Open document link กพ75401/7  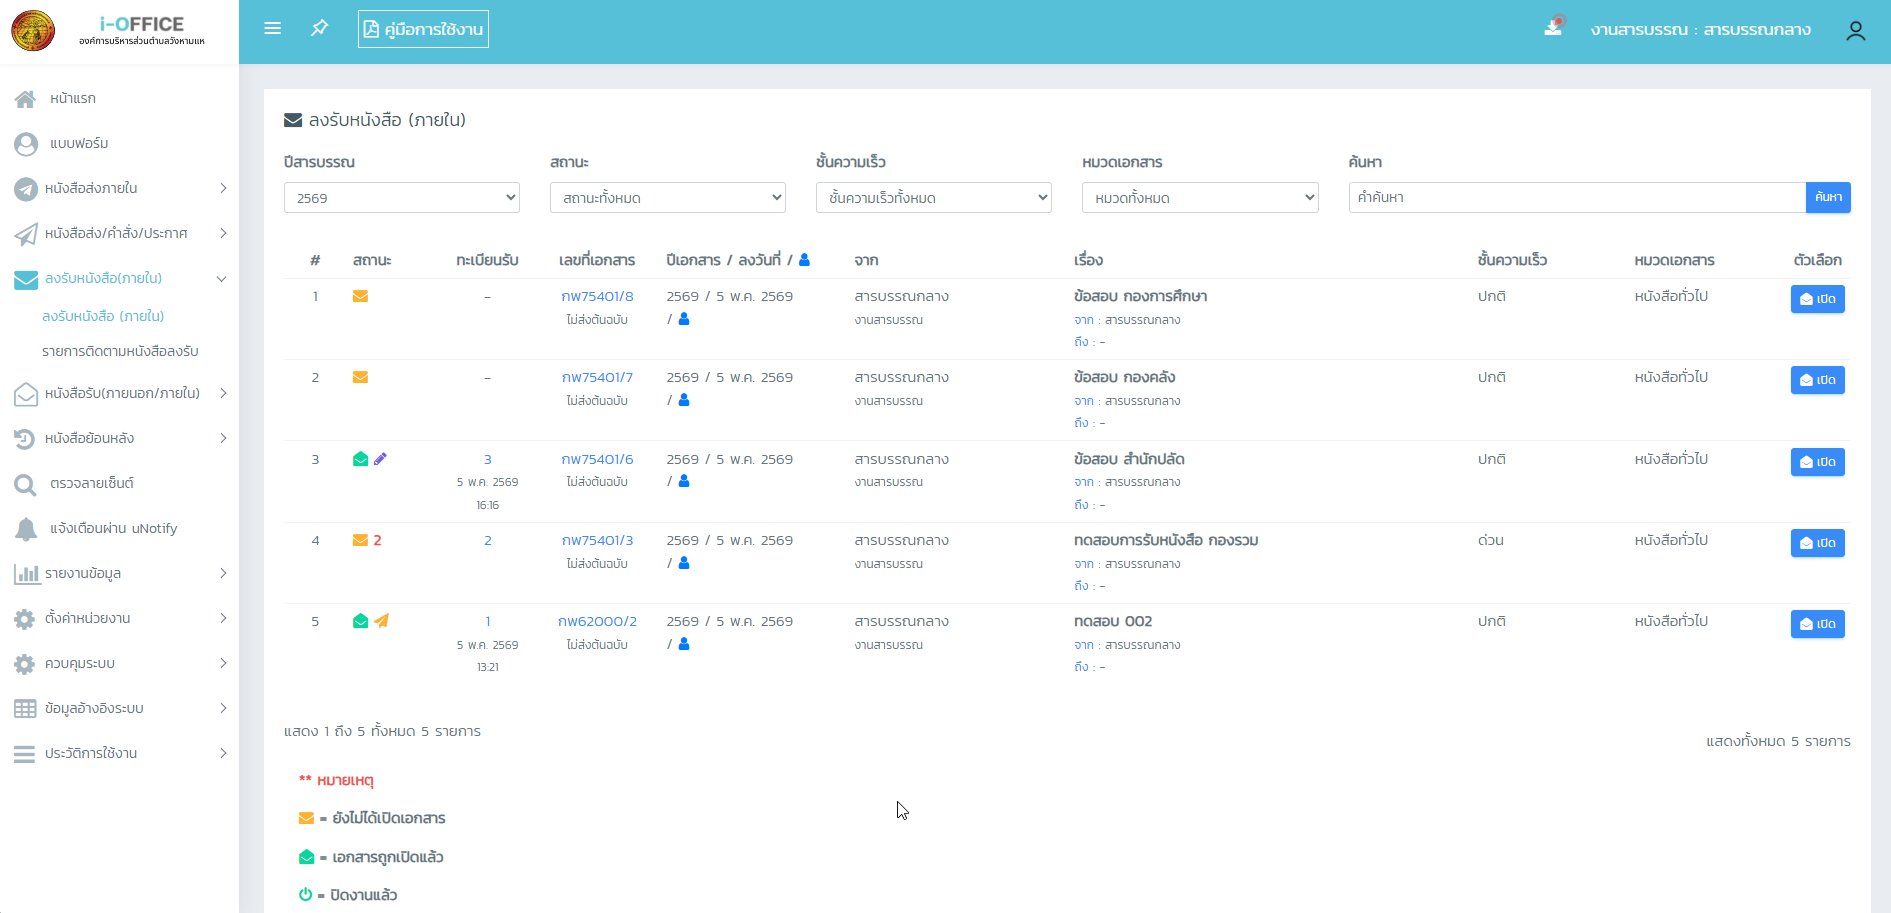pyautogui.click(x=597, y=377)
